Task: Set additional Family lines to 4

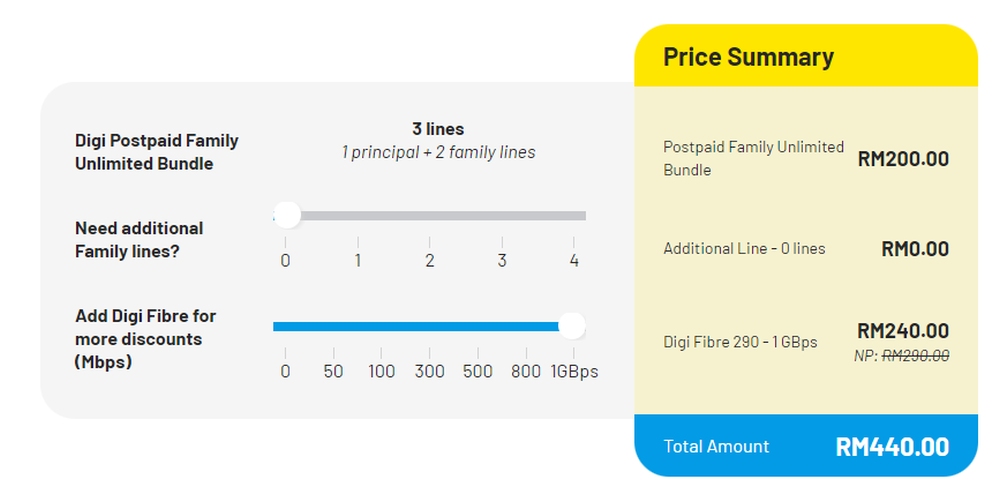Action: point(574,216)
